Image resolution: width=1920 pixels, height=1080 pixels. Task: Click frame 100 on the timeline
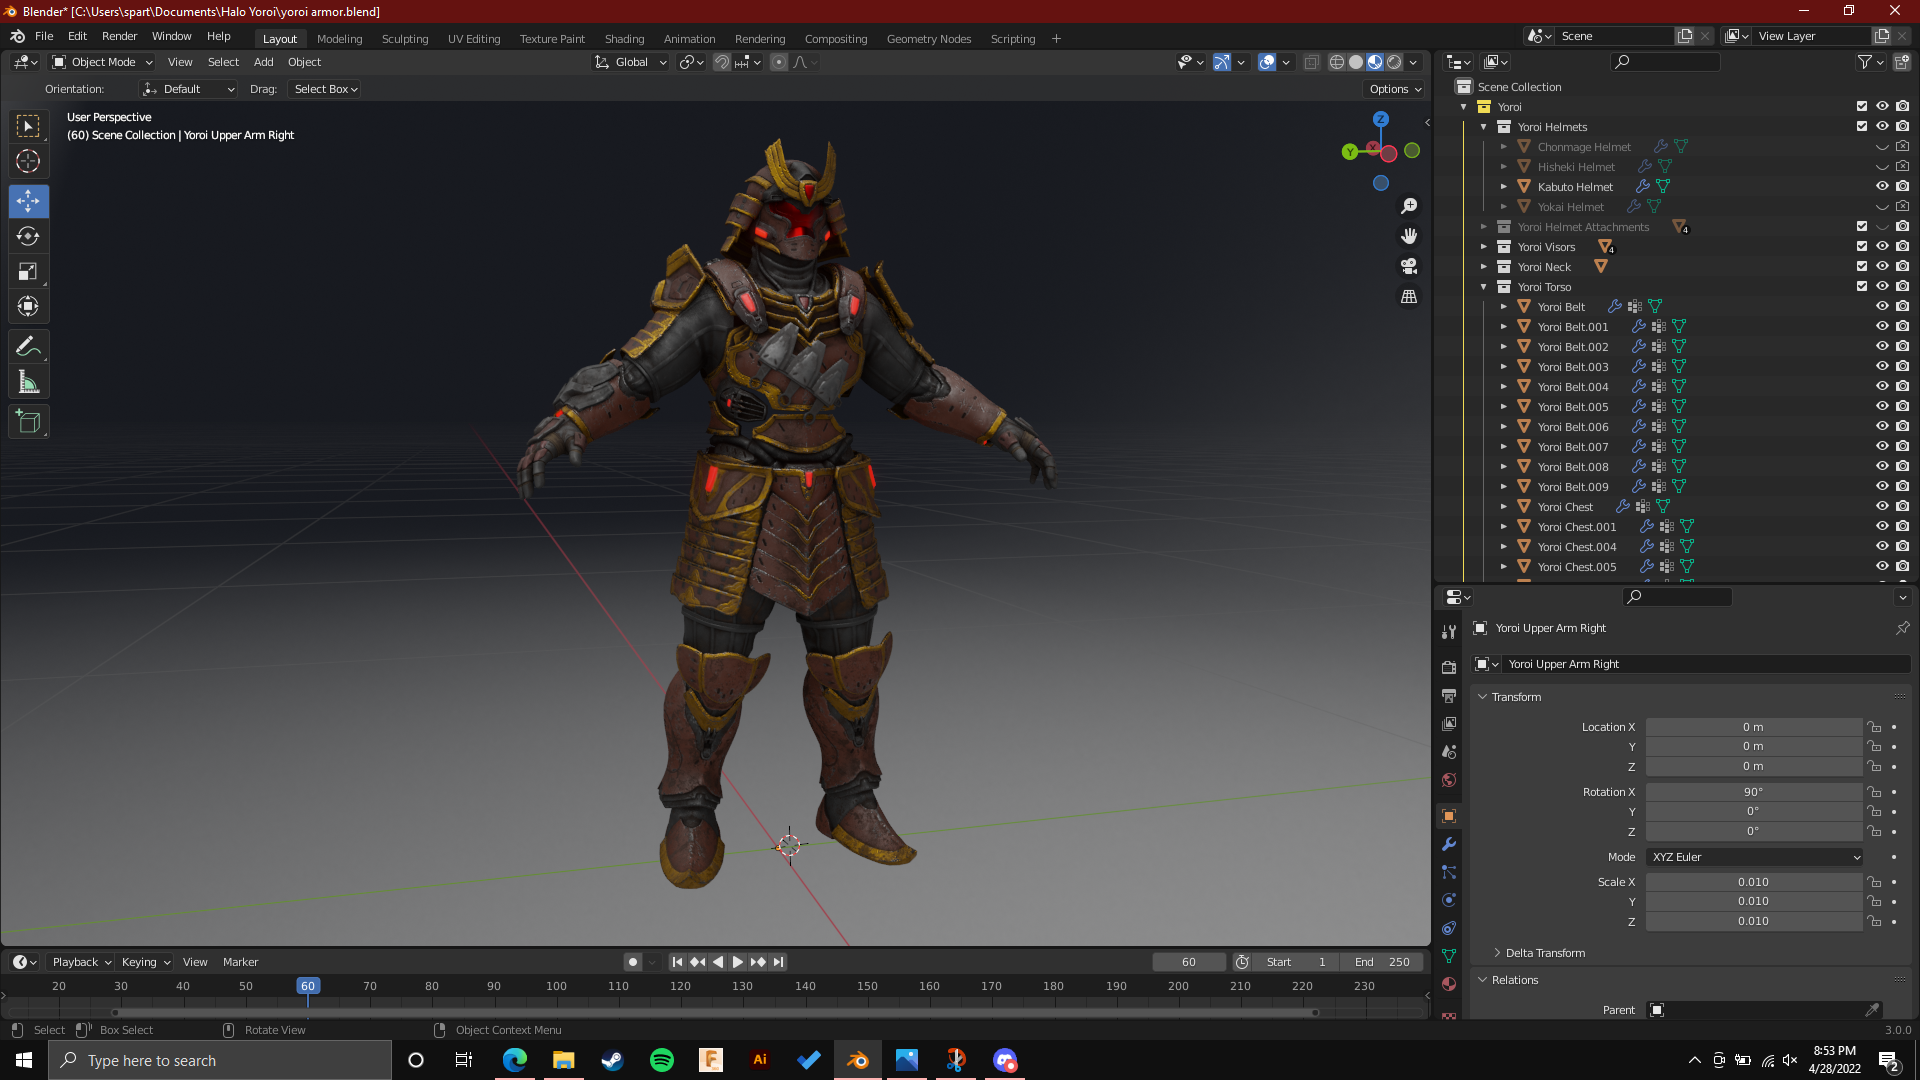click(556, 986)
